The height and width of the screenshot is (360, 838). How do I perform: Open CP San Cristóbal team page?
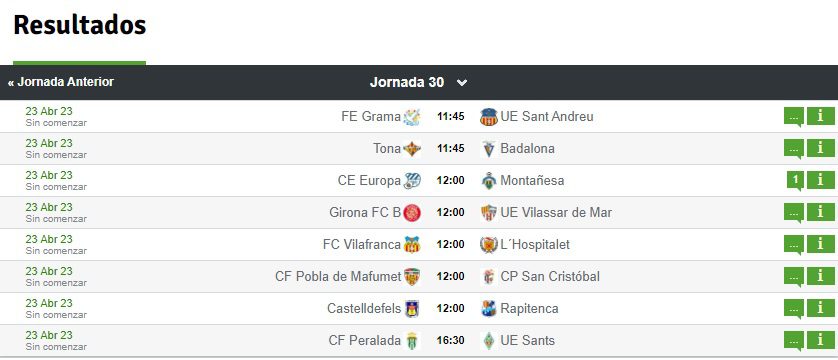(x=550, y=277)
